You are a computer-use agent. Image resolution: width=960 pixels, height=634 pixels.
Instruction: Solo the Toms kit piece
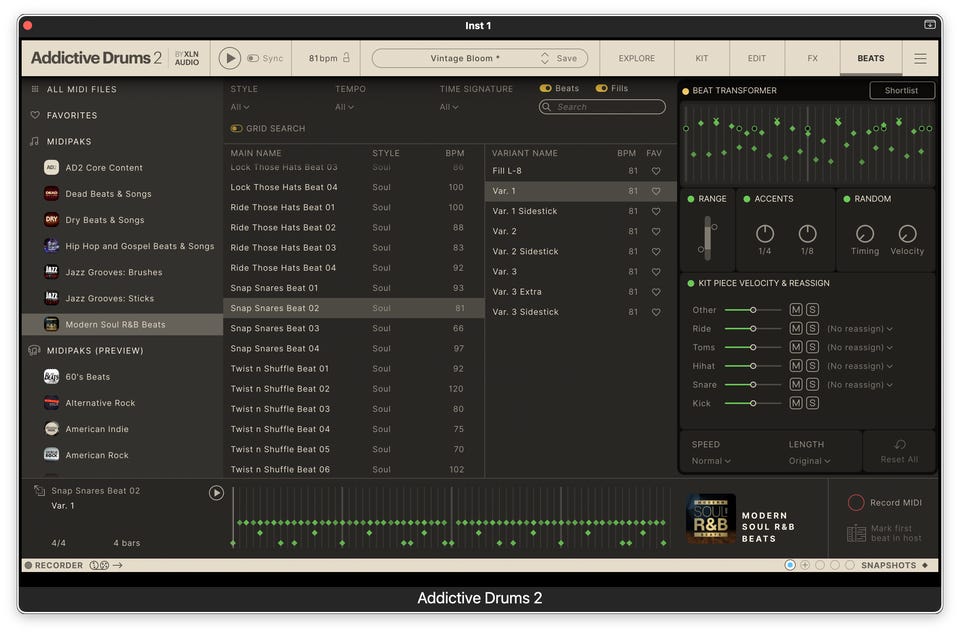click(x=812, y=347)
